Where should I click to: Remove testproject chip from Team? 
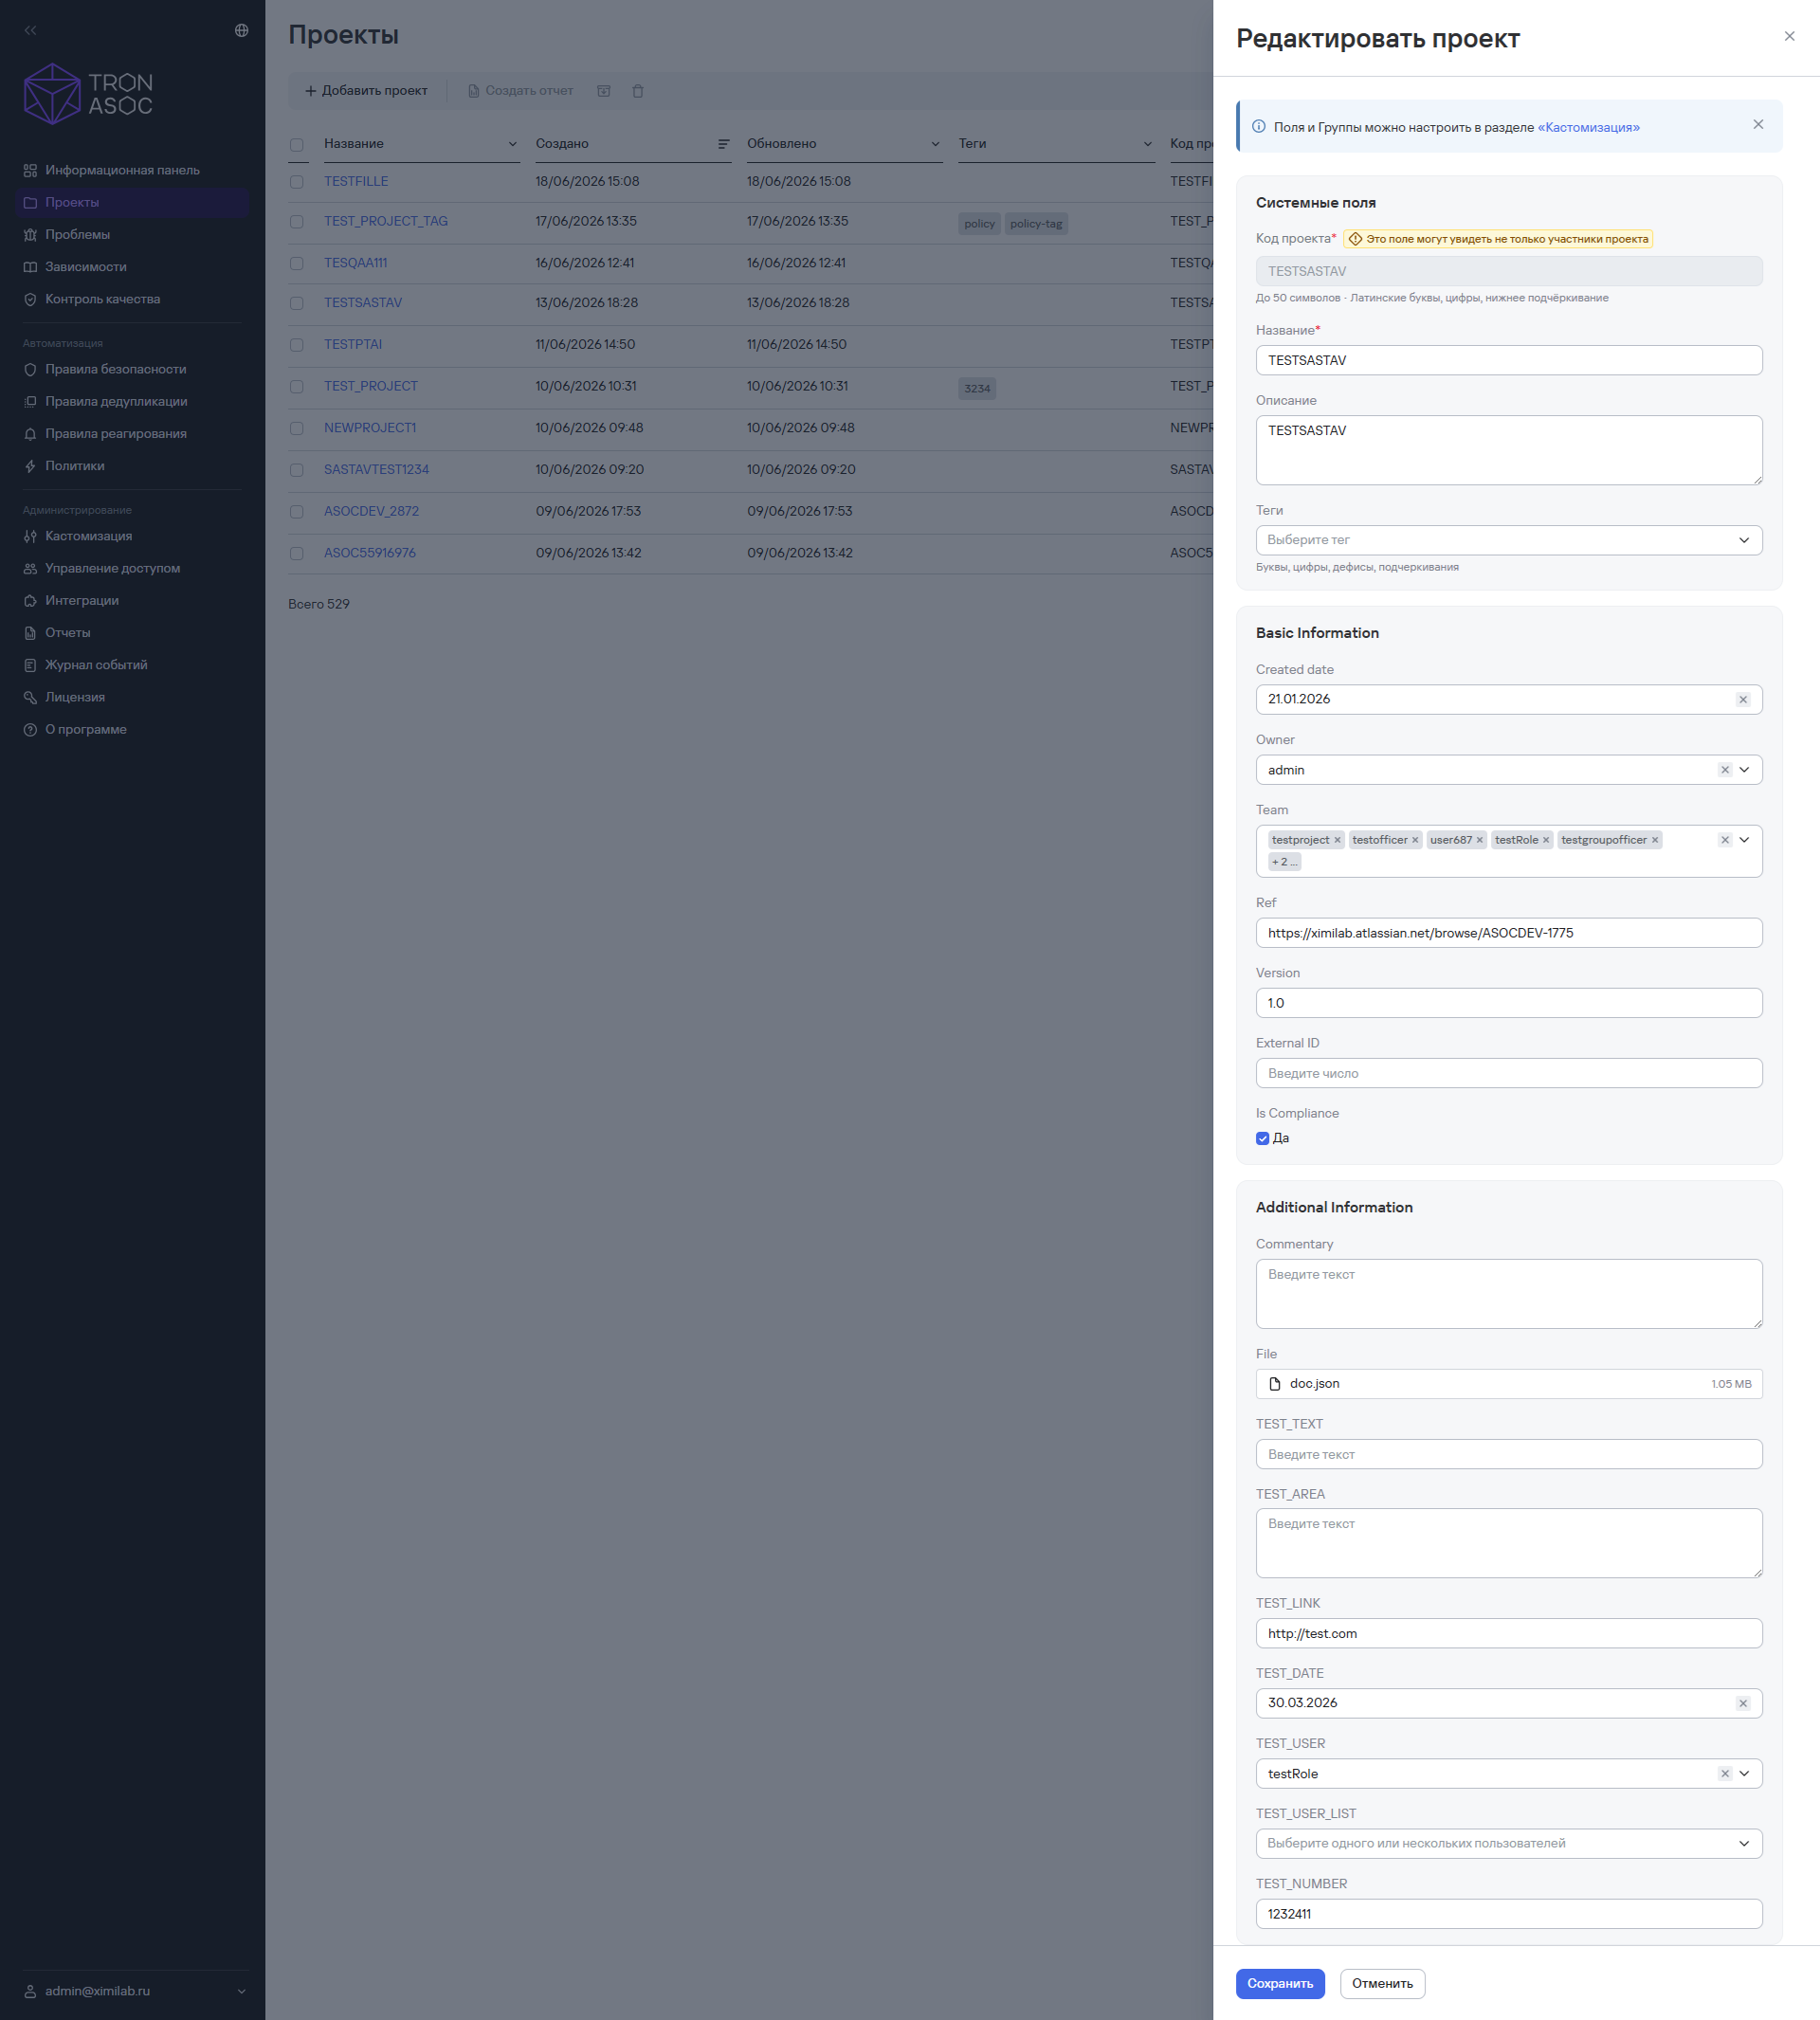click(x=1337, y=840)
